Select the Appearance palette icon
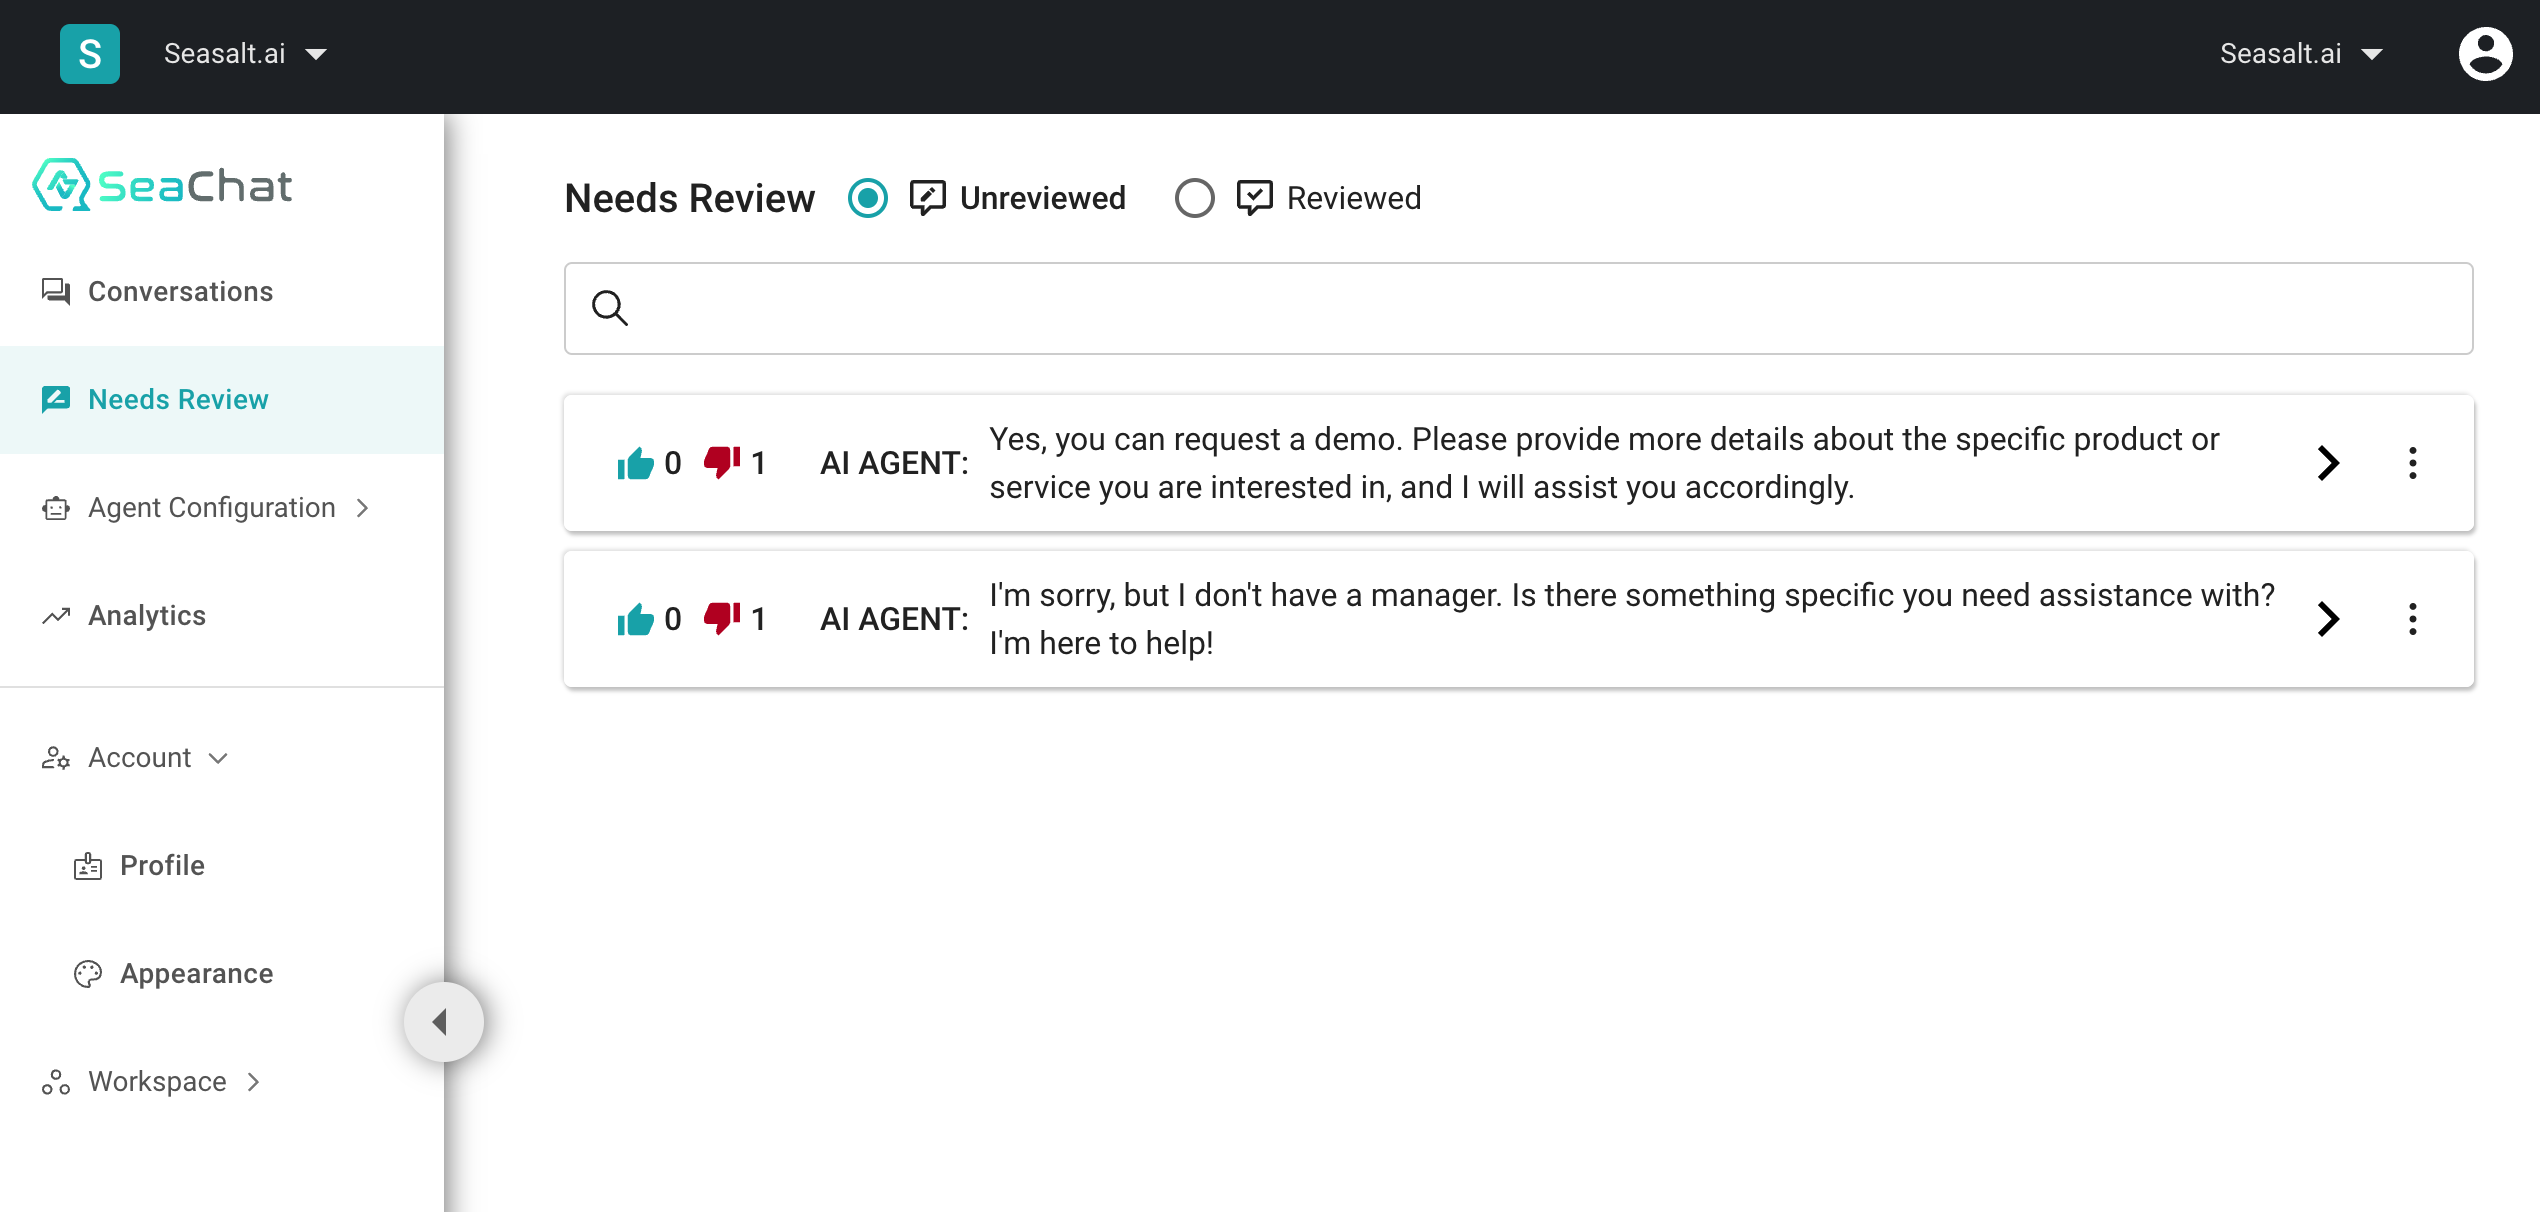2540x1212 pixels. (88, 973)
